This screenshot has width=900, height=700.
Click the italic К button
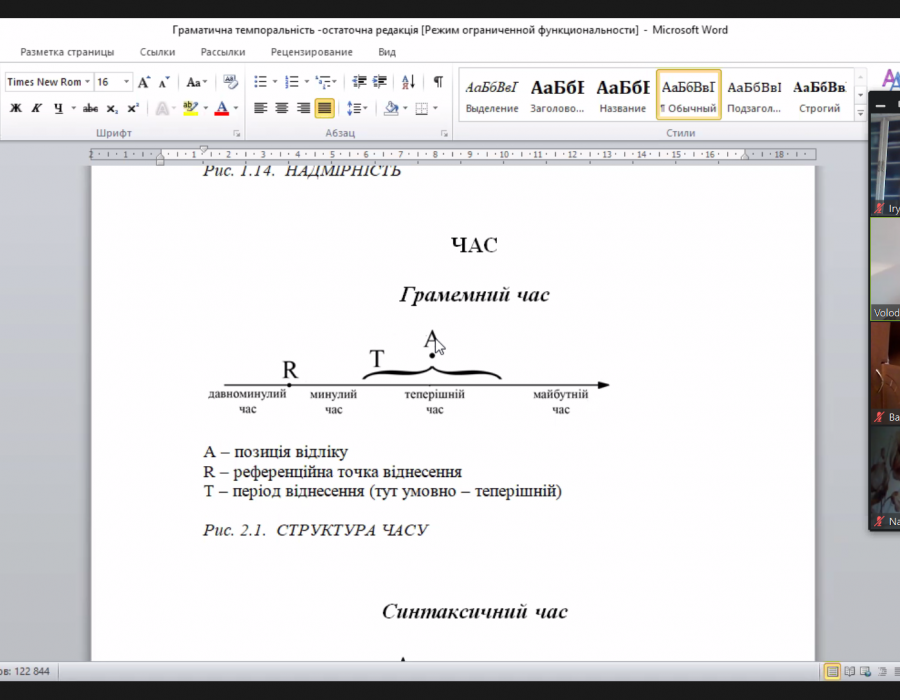coord(36,108)
